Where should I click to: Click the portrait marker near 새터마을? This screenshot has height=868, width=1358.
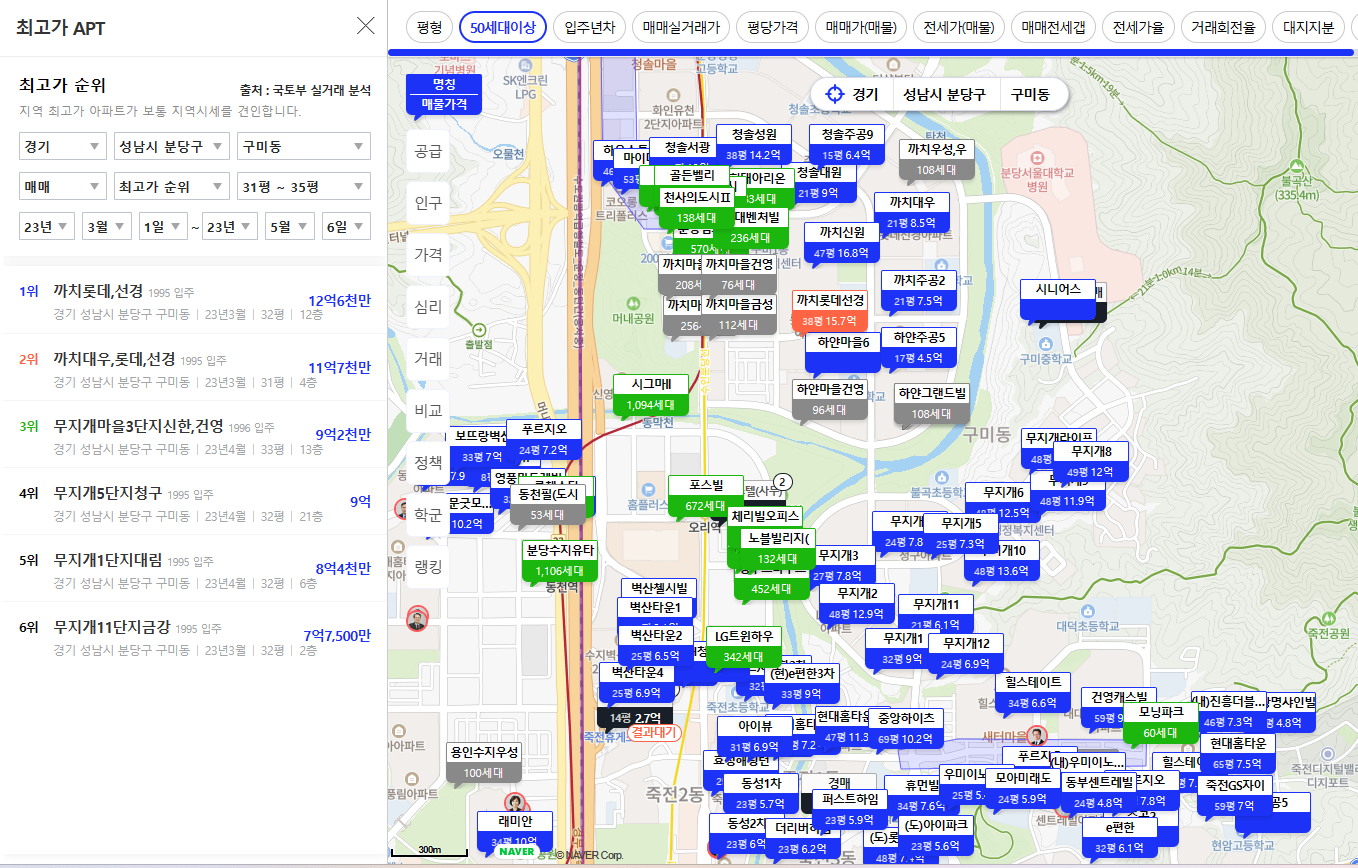pos(1038,736)
